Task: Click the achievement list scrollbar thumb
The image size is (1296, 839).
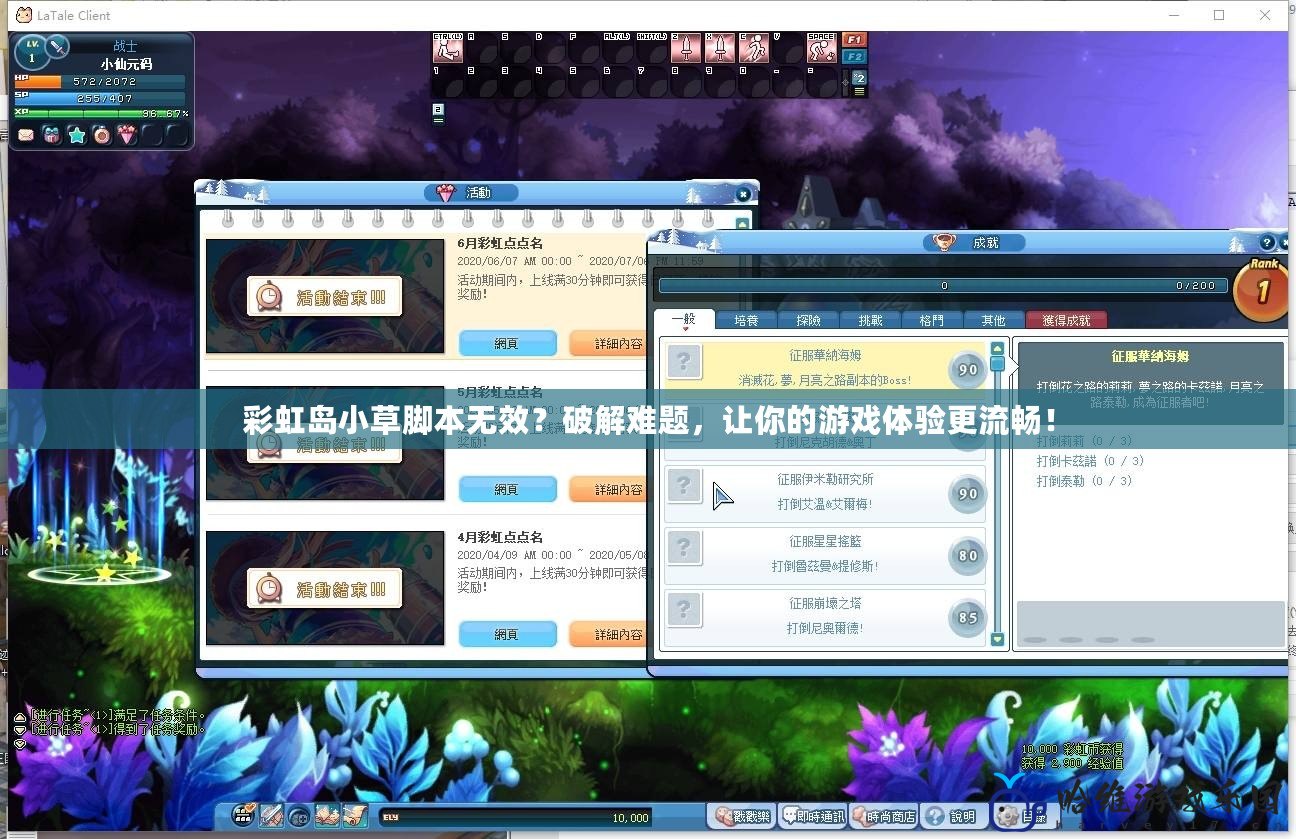Action: pos(997,364)
